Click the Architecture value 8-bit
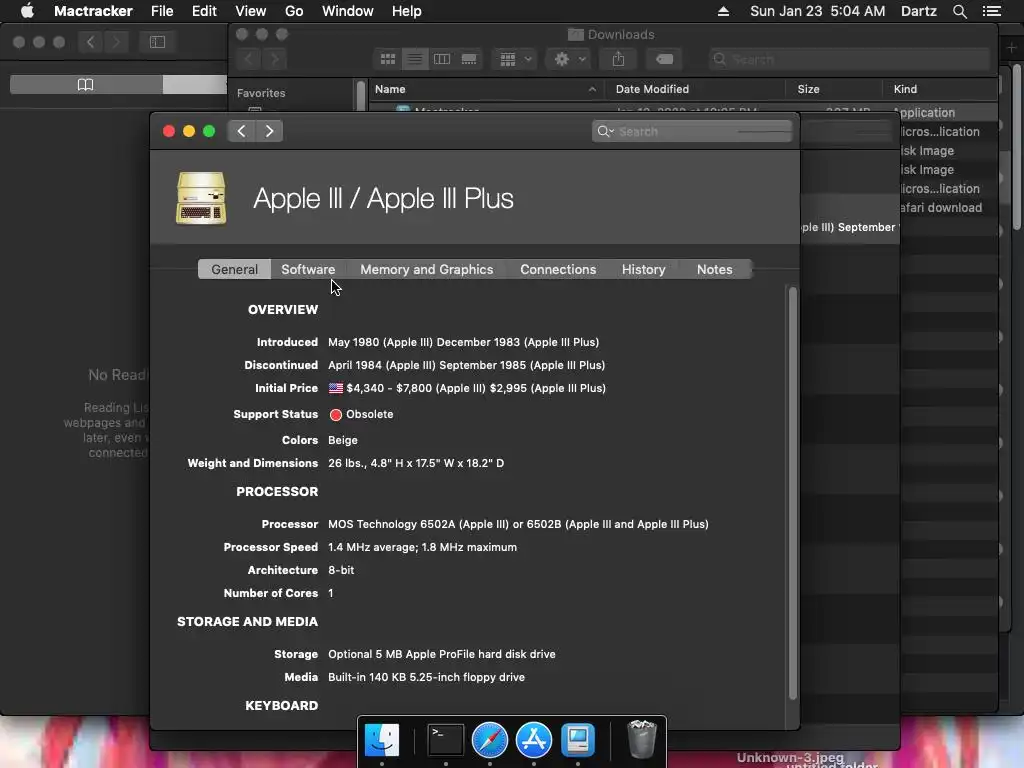 click(341, 570)
